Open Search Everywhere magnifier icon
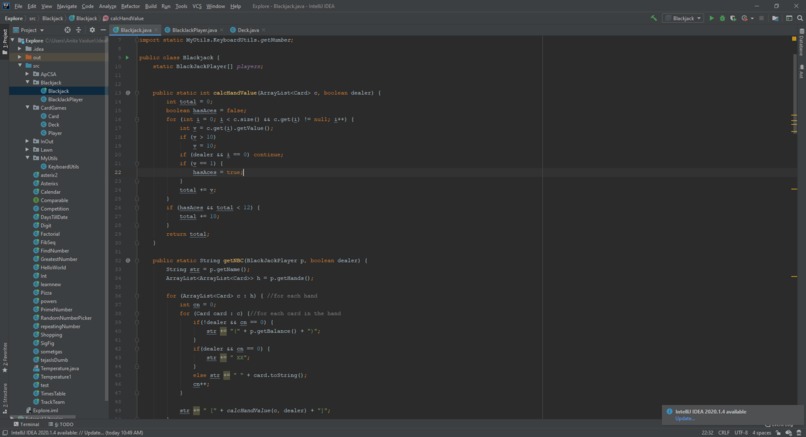 pos(800,18)
